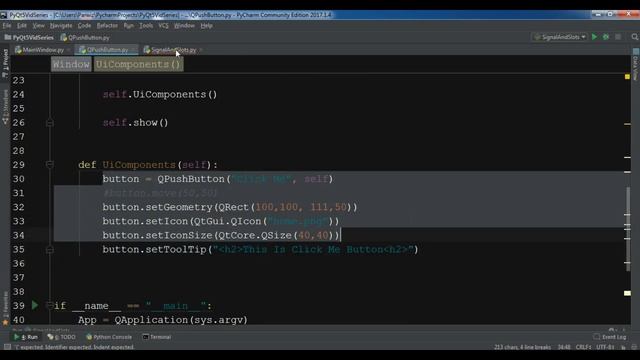
Task: Open the Python Console tool window
Action: (109, 337)
